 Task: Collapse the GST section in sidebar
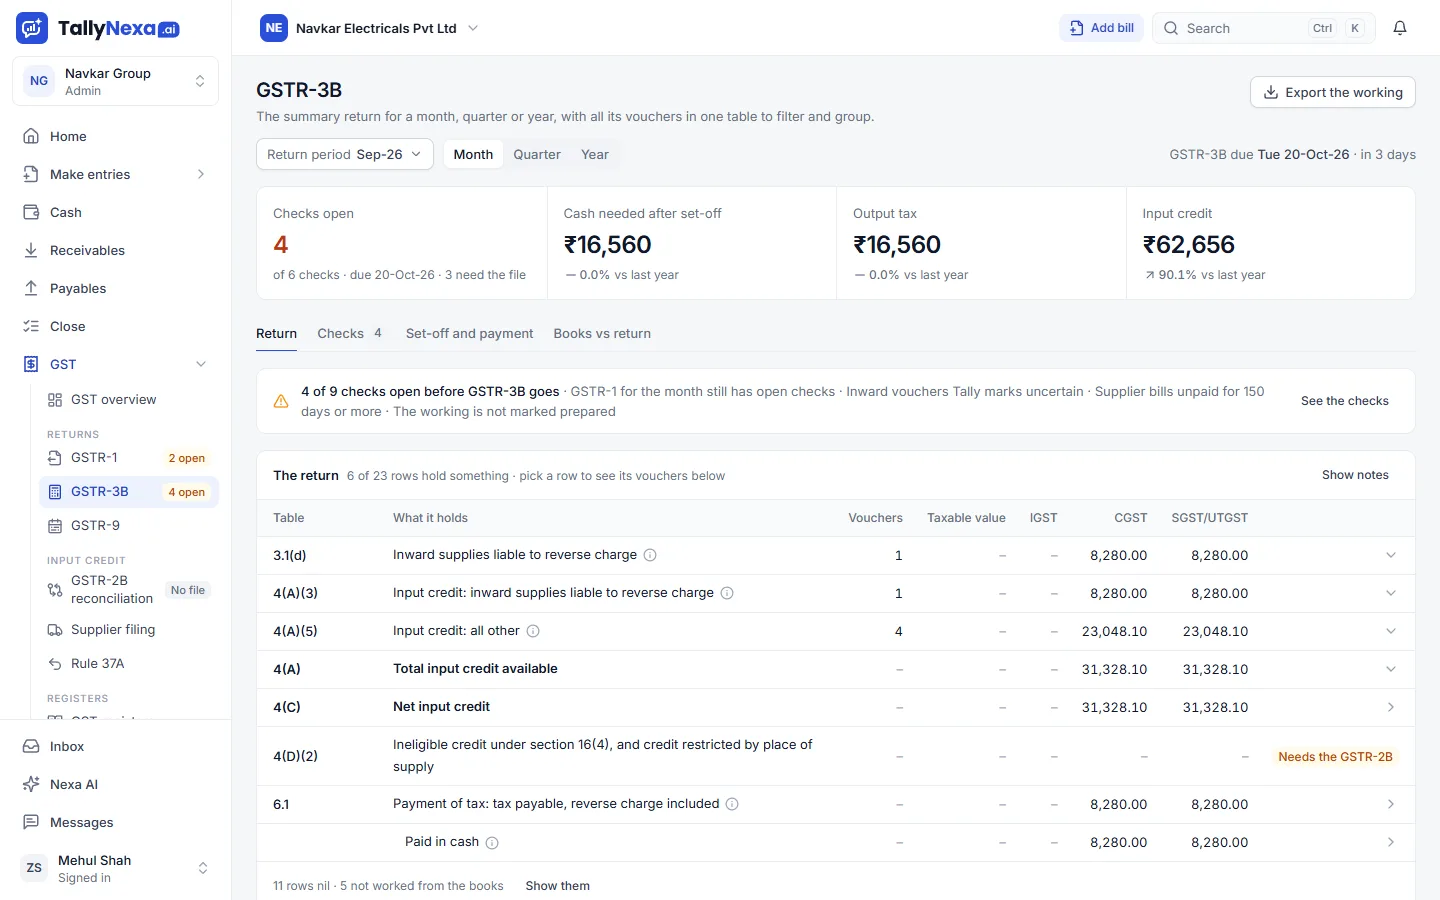coord(201,364)
